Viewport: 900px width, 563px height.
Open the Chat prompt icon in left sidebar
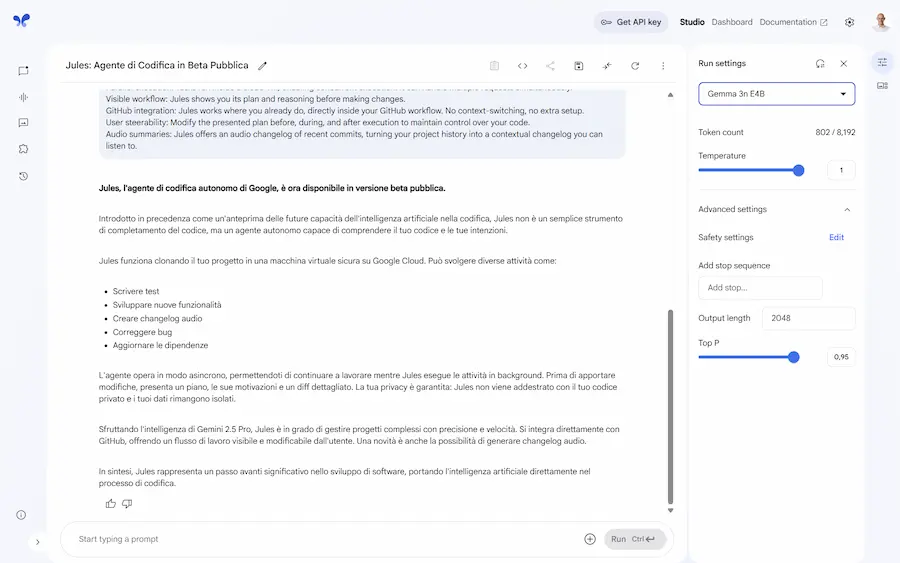(x=24, y=71)
